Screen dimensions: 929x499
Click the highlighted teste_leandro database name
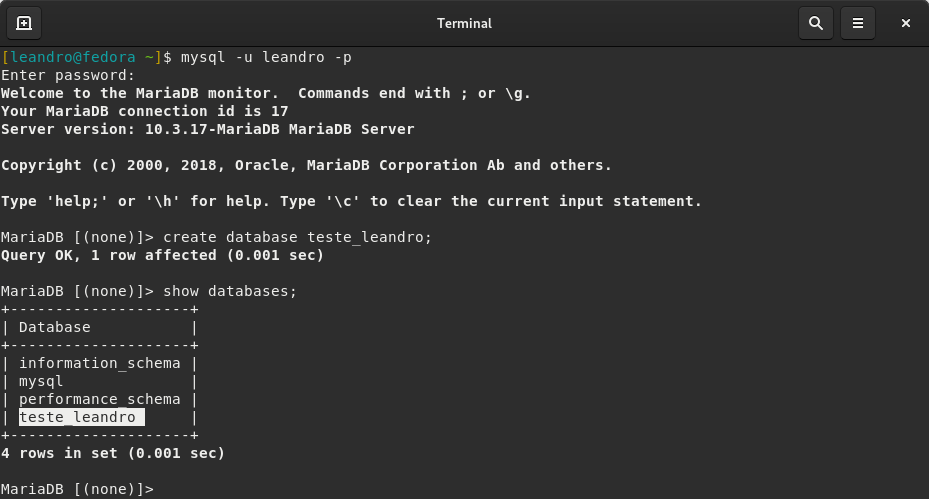78,417
